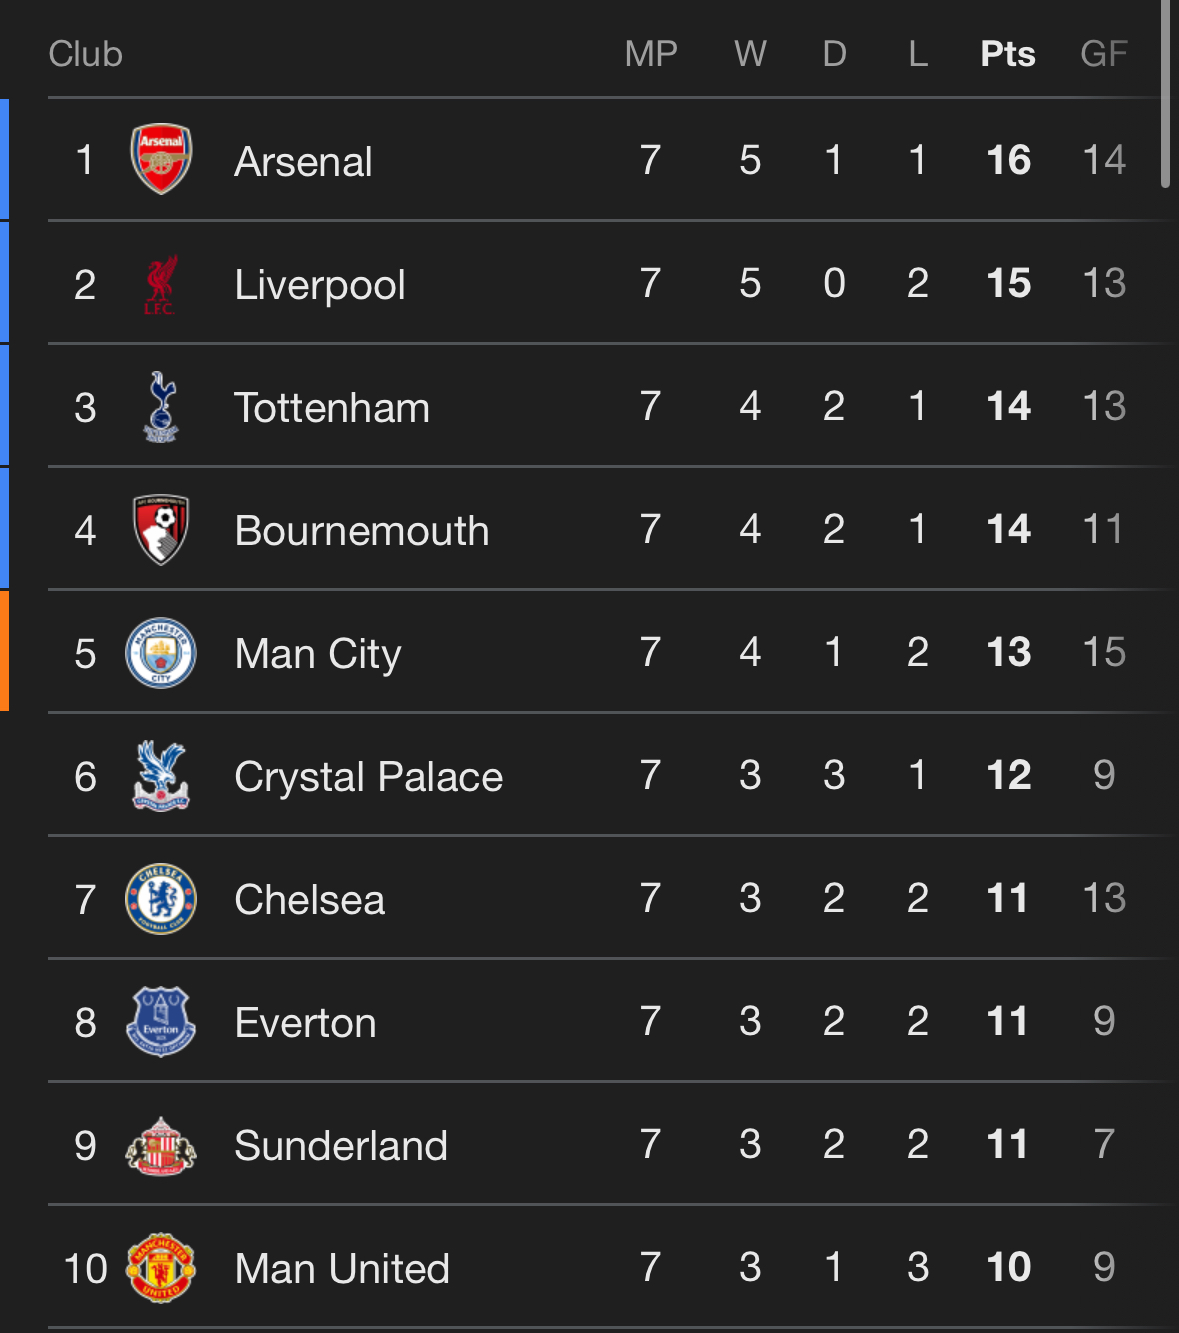Viewport: 1179px width, 1333px height.
Task: Click the vertical scrollbar thumb
Action: pyautogui.click(x=1165, y=94)
